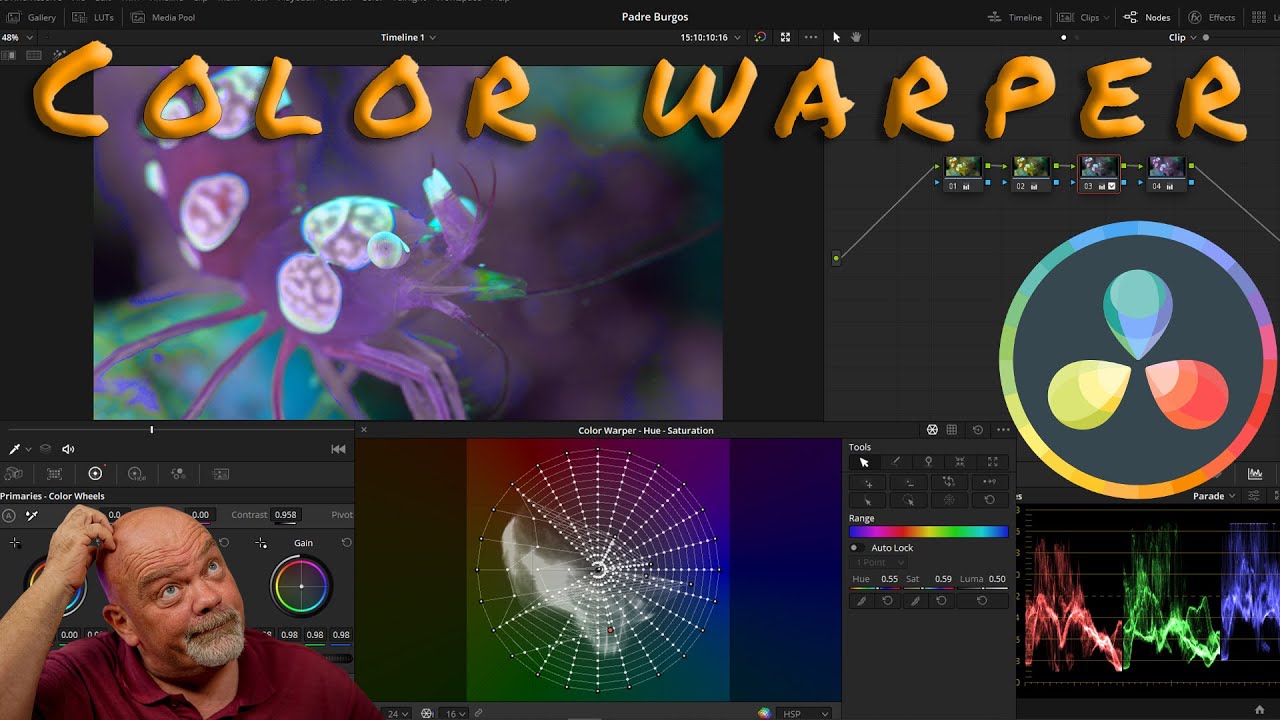Choose the Select arrow tool in Tools

[x=865, y=462]
